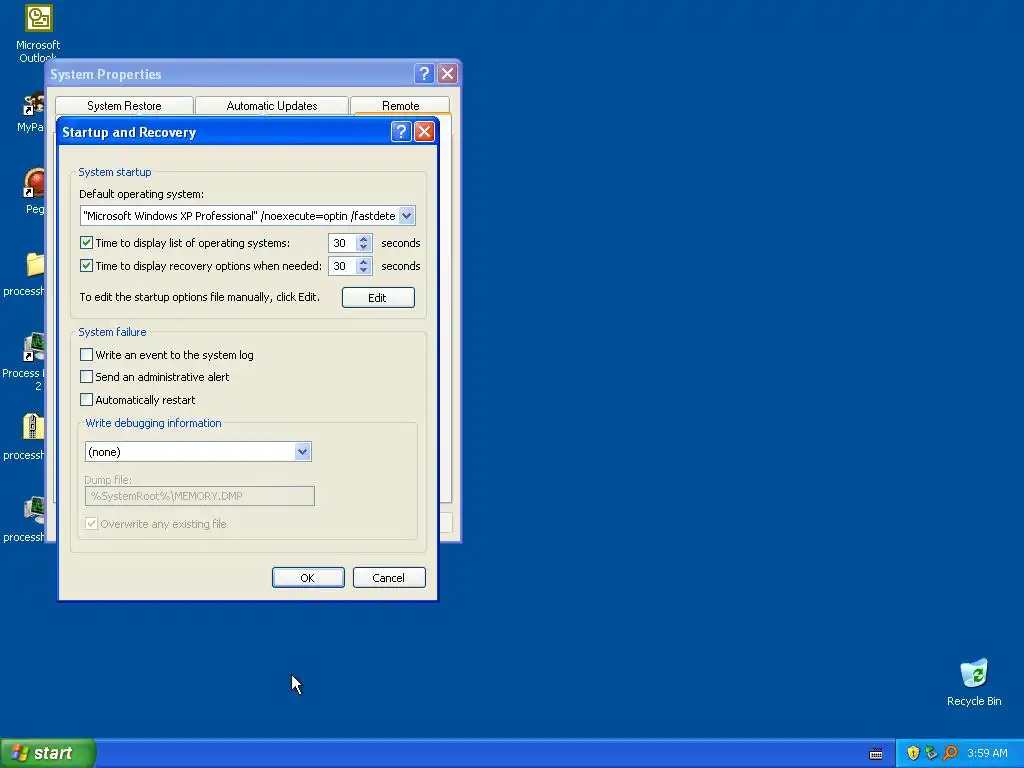Click the Cancel button
Viewport: 1024px width, 768px height.
click(389, 578)
